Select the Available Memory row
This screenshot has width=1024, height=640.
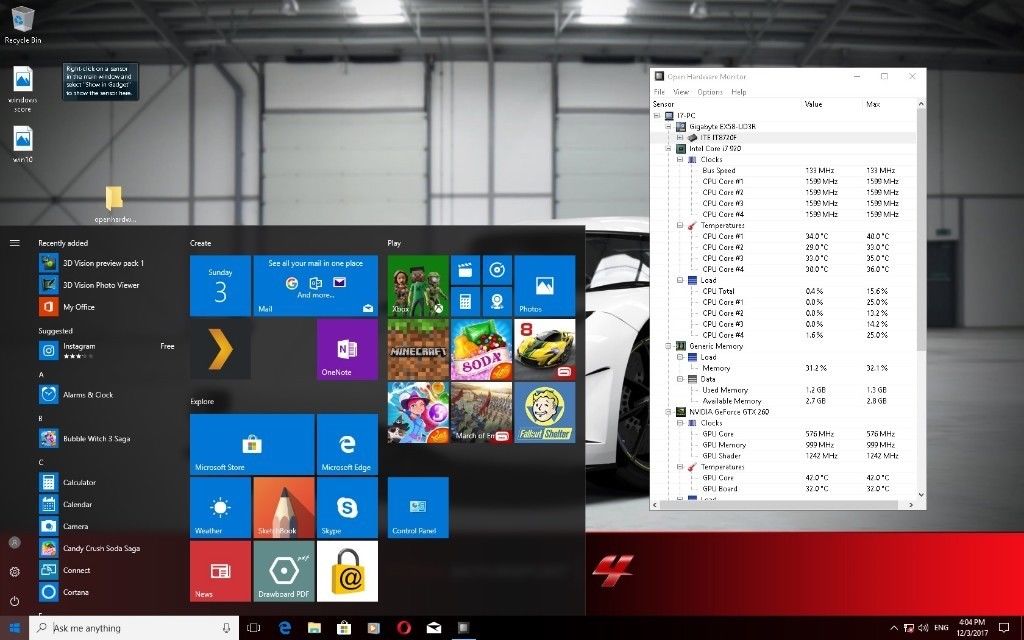pyautogui.click(x=784, y=401)
